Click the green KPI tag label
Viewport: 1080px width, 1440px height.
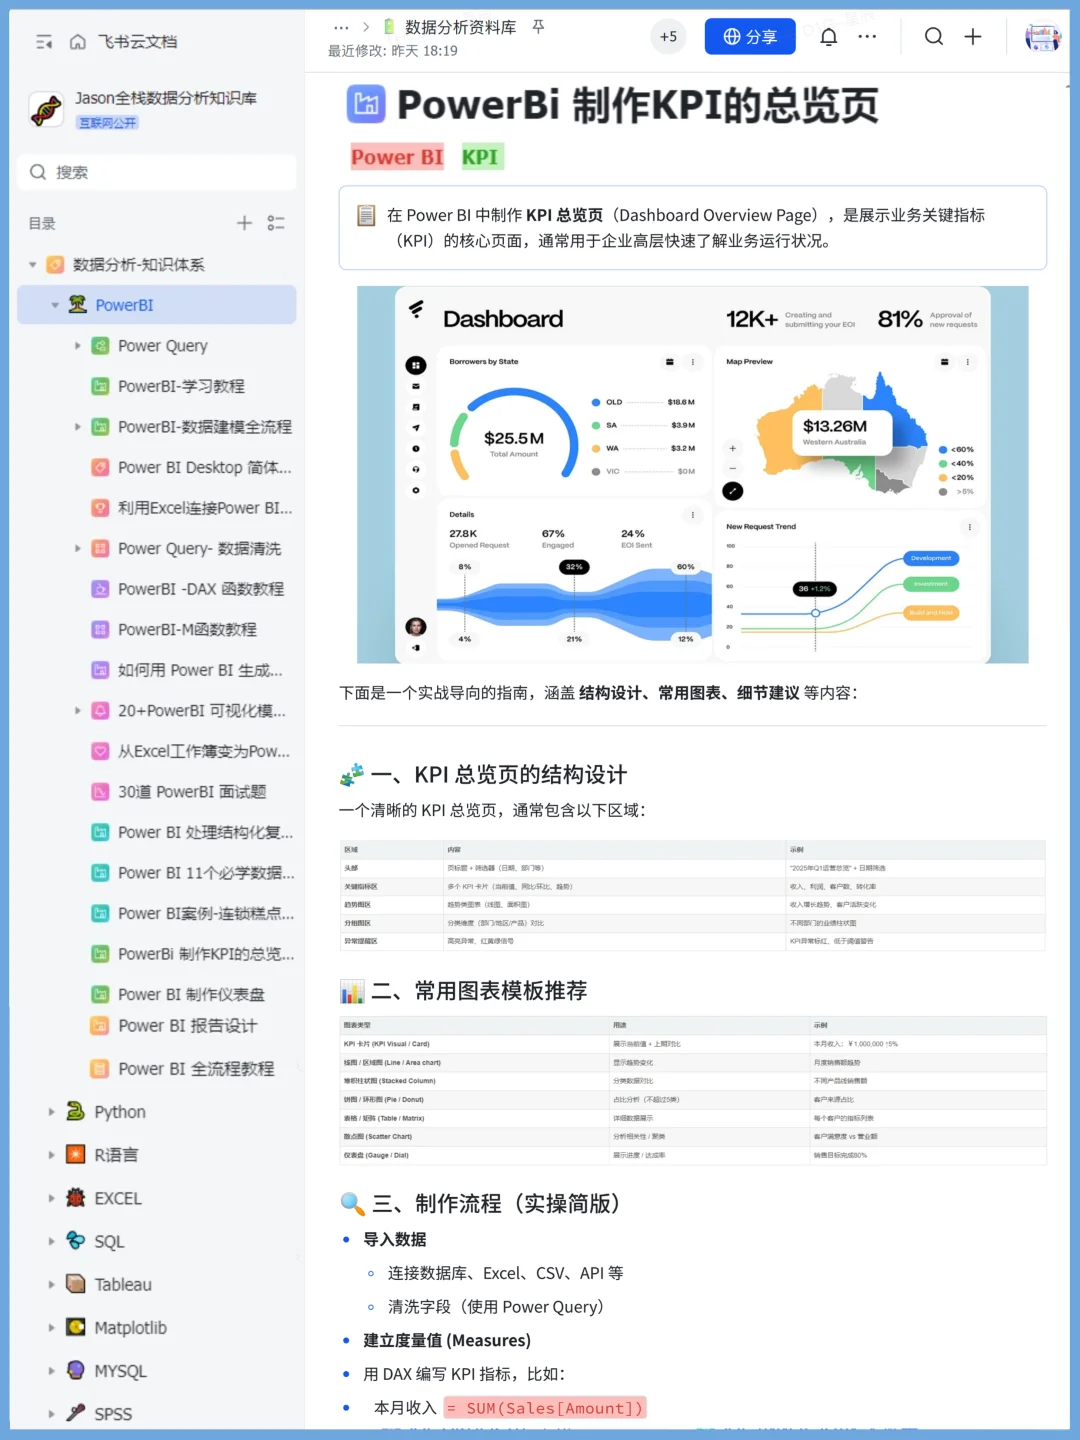tap(480, 157)
